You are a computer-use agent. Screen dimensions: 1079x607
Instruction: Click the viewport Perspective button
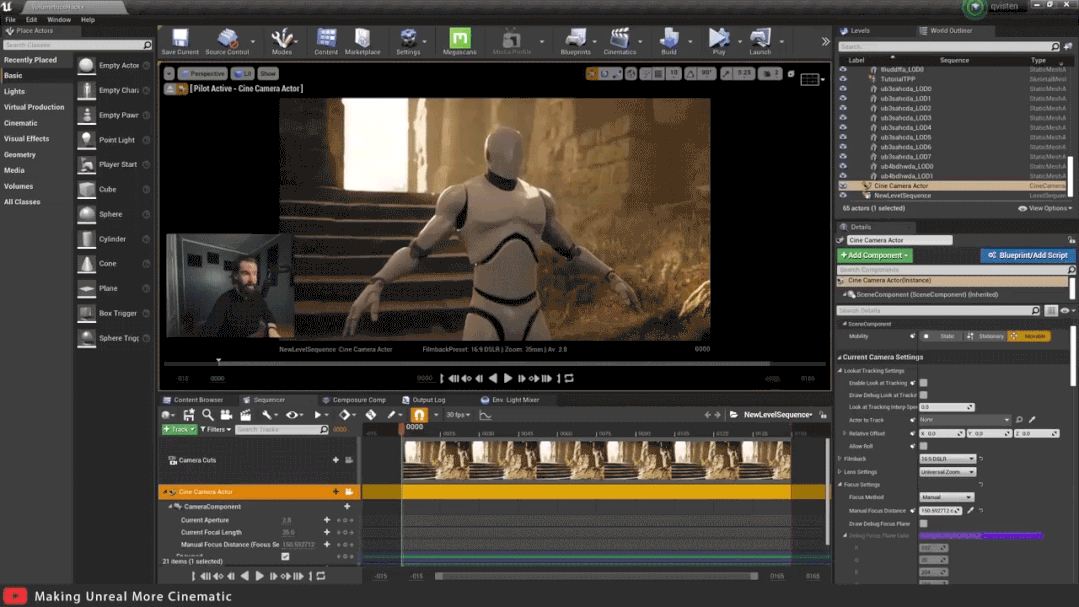coord(202,74)
